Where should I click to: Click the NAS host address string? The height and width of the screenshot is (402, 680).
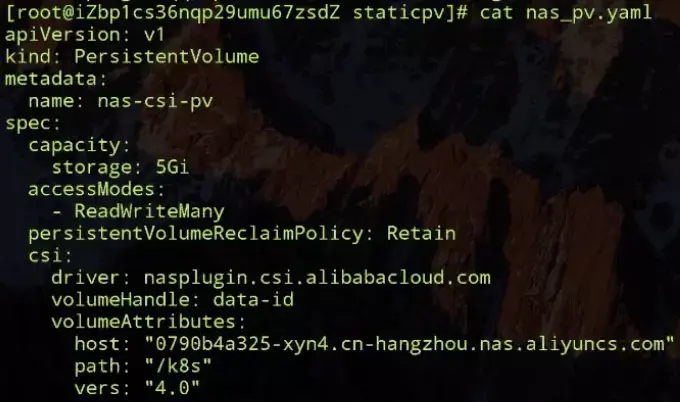[410, 344]
